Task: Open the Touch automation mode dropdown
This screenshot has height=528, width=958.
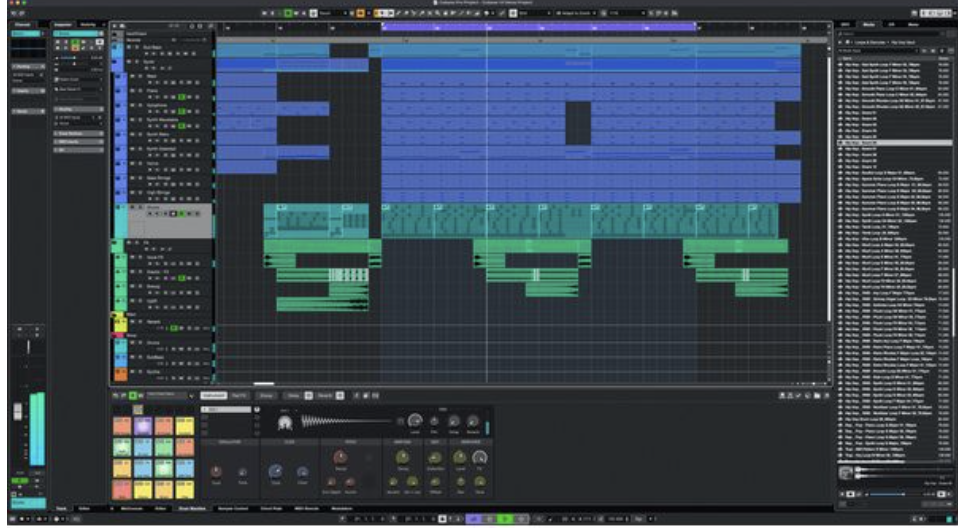Action: point(332,13)
